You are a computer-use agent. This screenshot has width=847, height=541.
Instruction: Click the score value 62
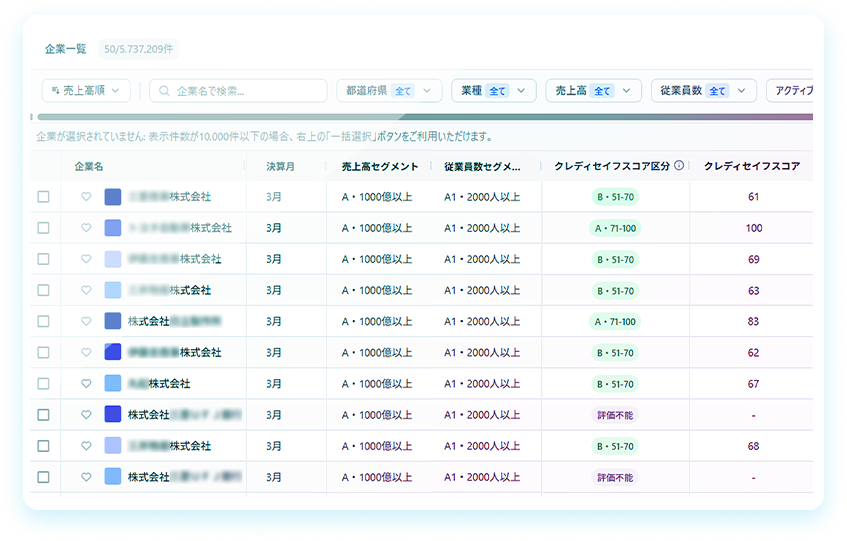[754, 352]
